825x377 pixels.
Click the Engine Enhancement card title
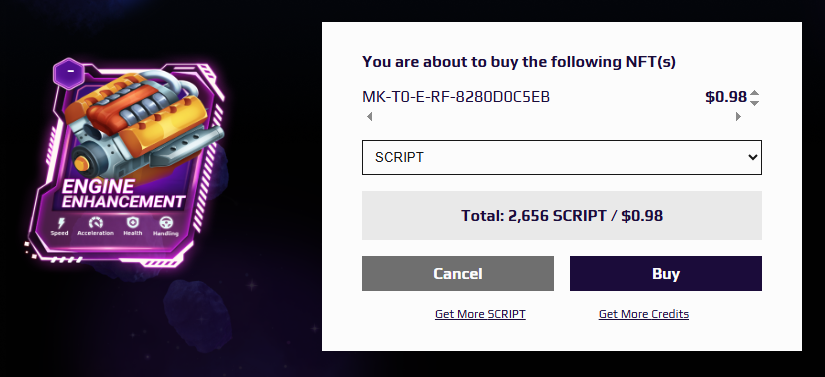click(123, 193)
